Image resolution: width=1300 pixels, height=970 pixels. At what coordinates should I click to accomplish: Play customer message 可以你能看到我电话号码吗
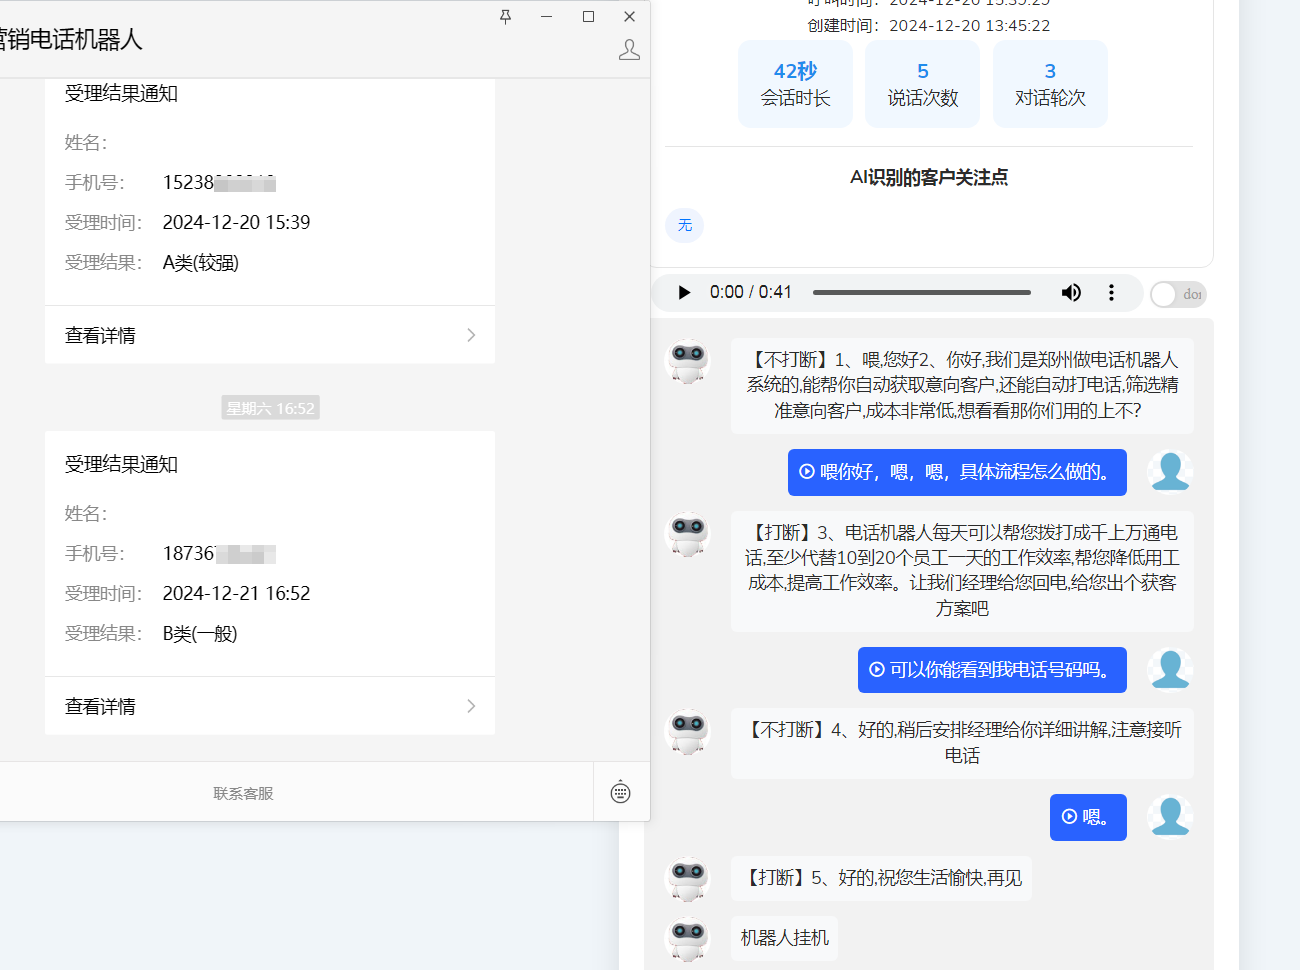pyautogui.click(x=992, y=670)
